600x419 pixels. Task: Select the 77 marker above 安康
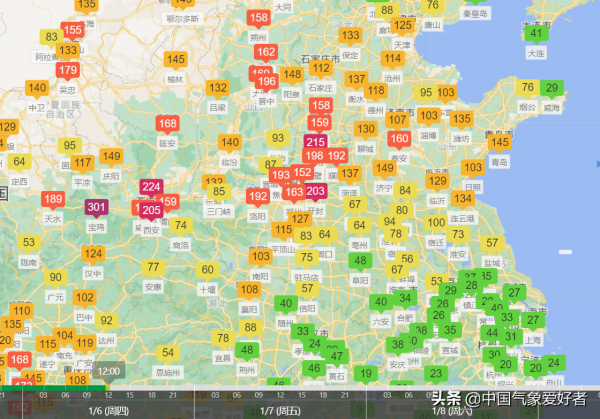point(153,267)
